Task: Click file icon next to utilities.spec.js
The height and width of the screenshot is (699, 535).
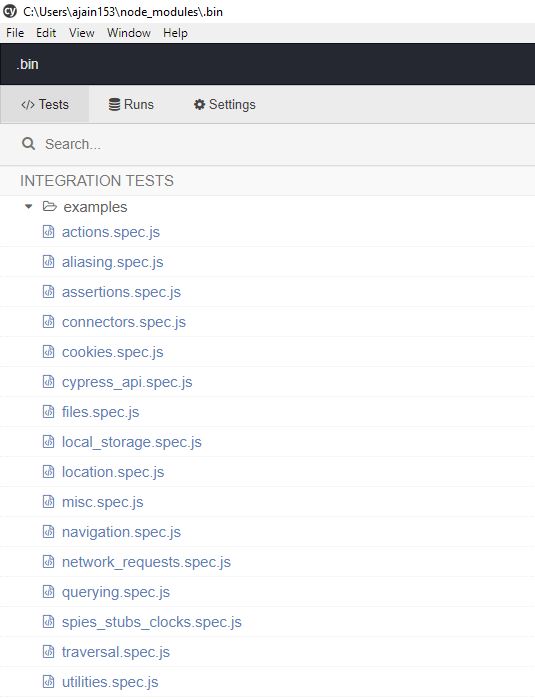Action: 49,681
